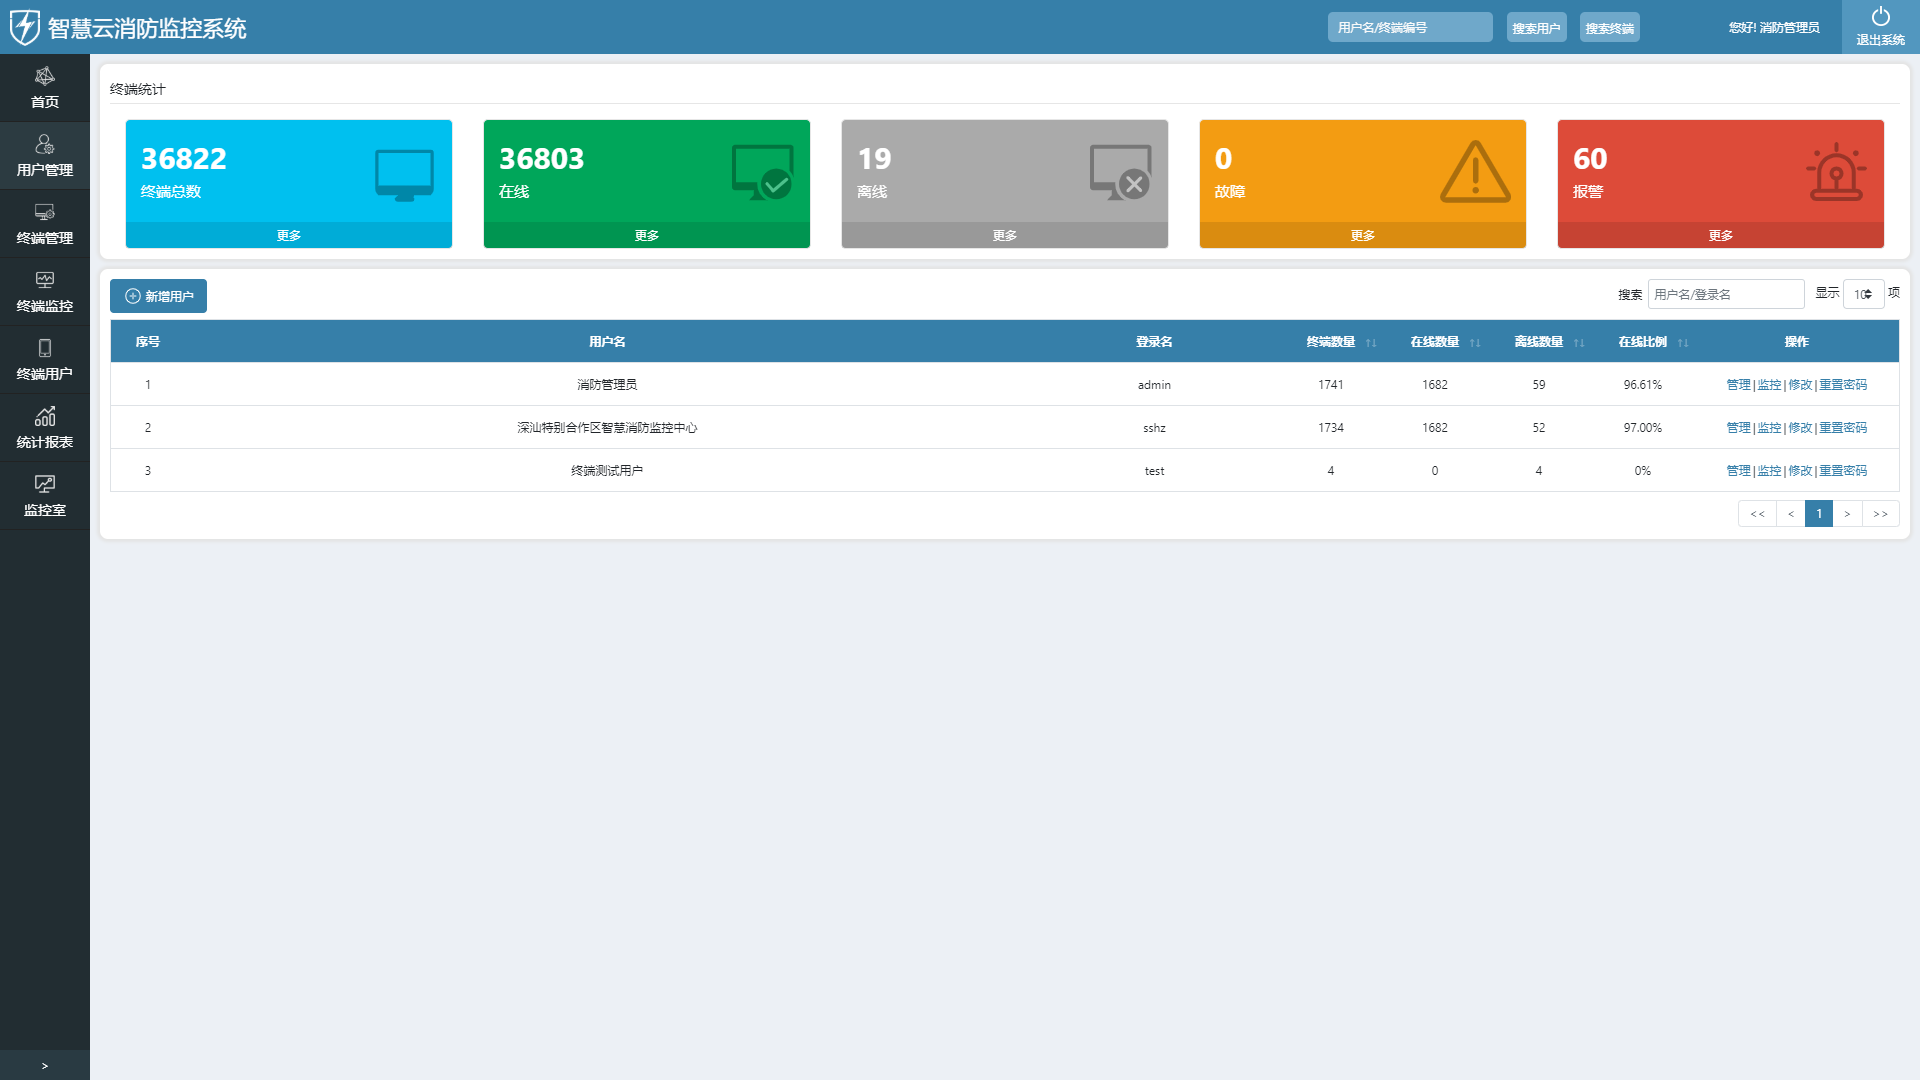Open the 首页 home sidebar icon
This screenshot has width=1920, height=1080.
coord(44,77)
